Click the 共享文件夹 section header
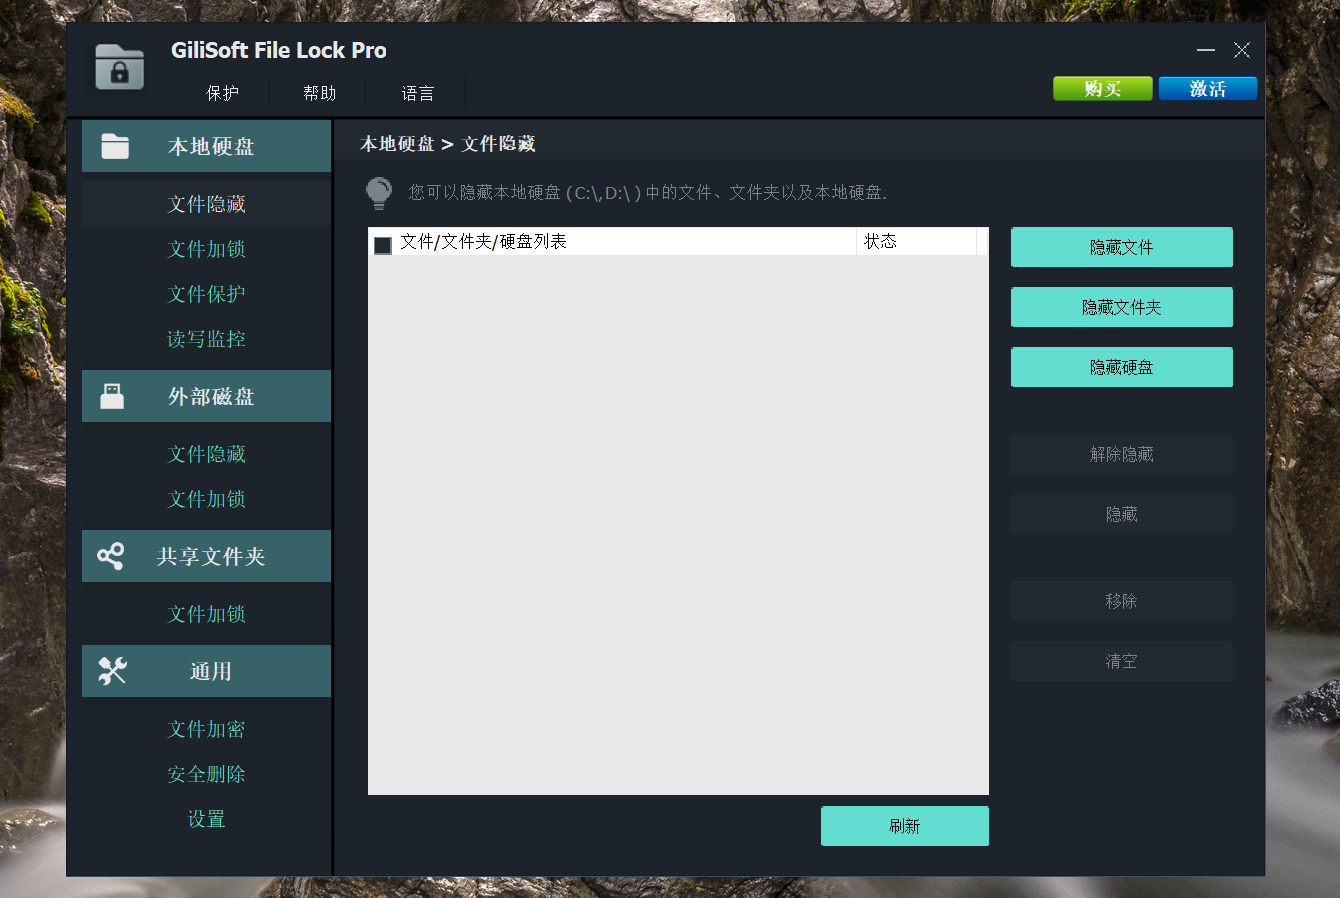This screenshot has height=898, width=1340. [206, 556]
